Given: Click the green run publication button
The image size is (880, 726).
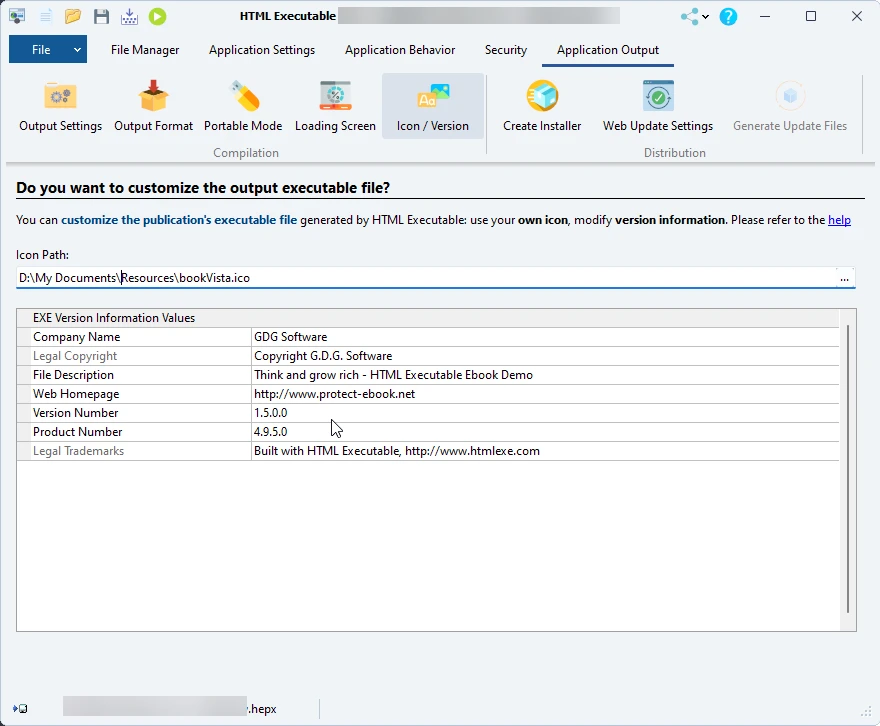Looking at the screenshot, I should click(157, 16).
